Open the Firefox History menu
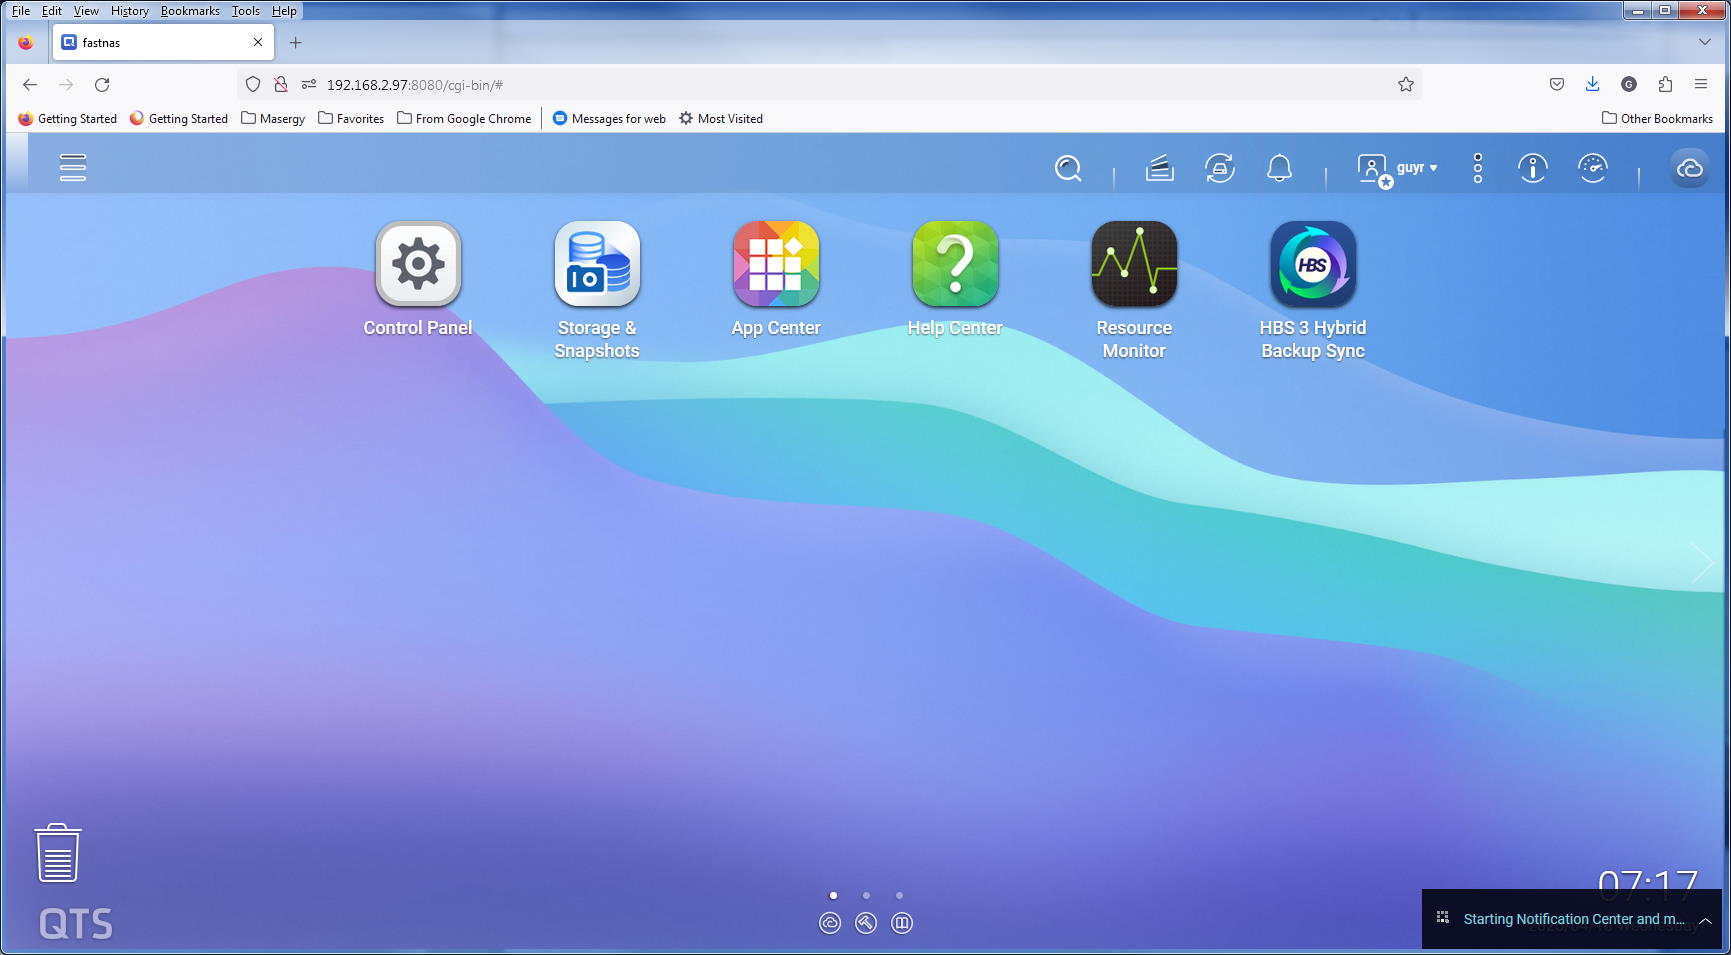This screenshot has width=1731, height=955. pyautogui.click(x=129, y=11)
